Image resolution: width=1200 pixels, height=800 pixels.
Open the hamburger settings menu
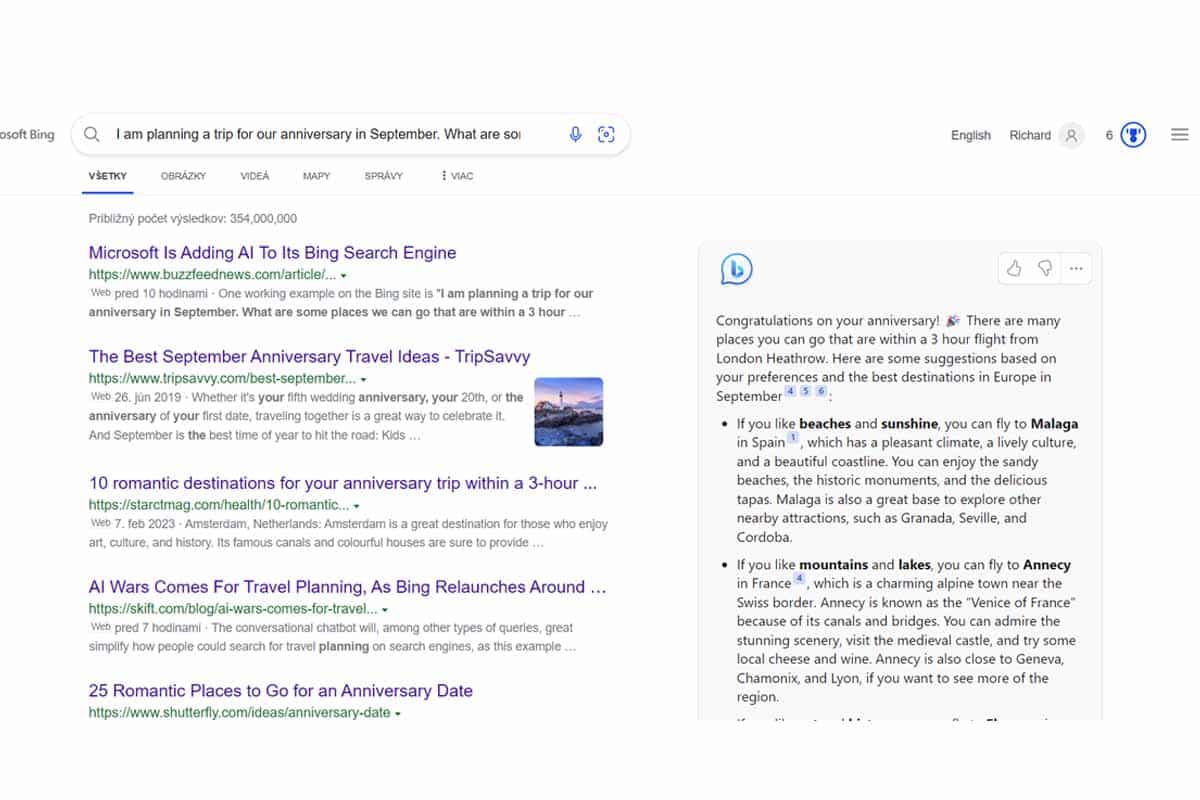point(1180,135)
